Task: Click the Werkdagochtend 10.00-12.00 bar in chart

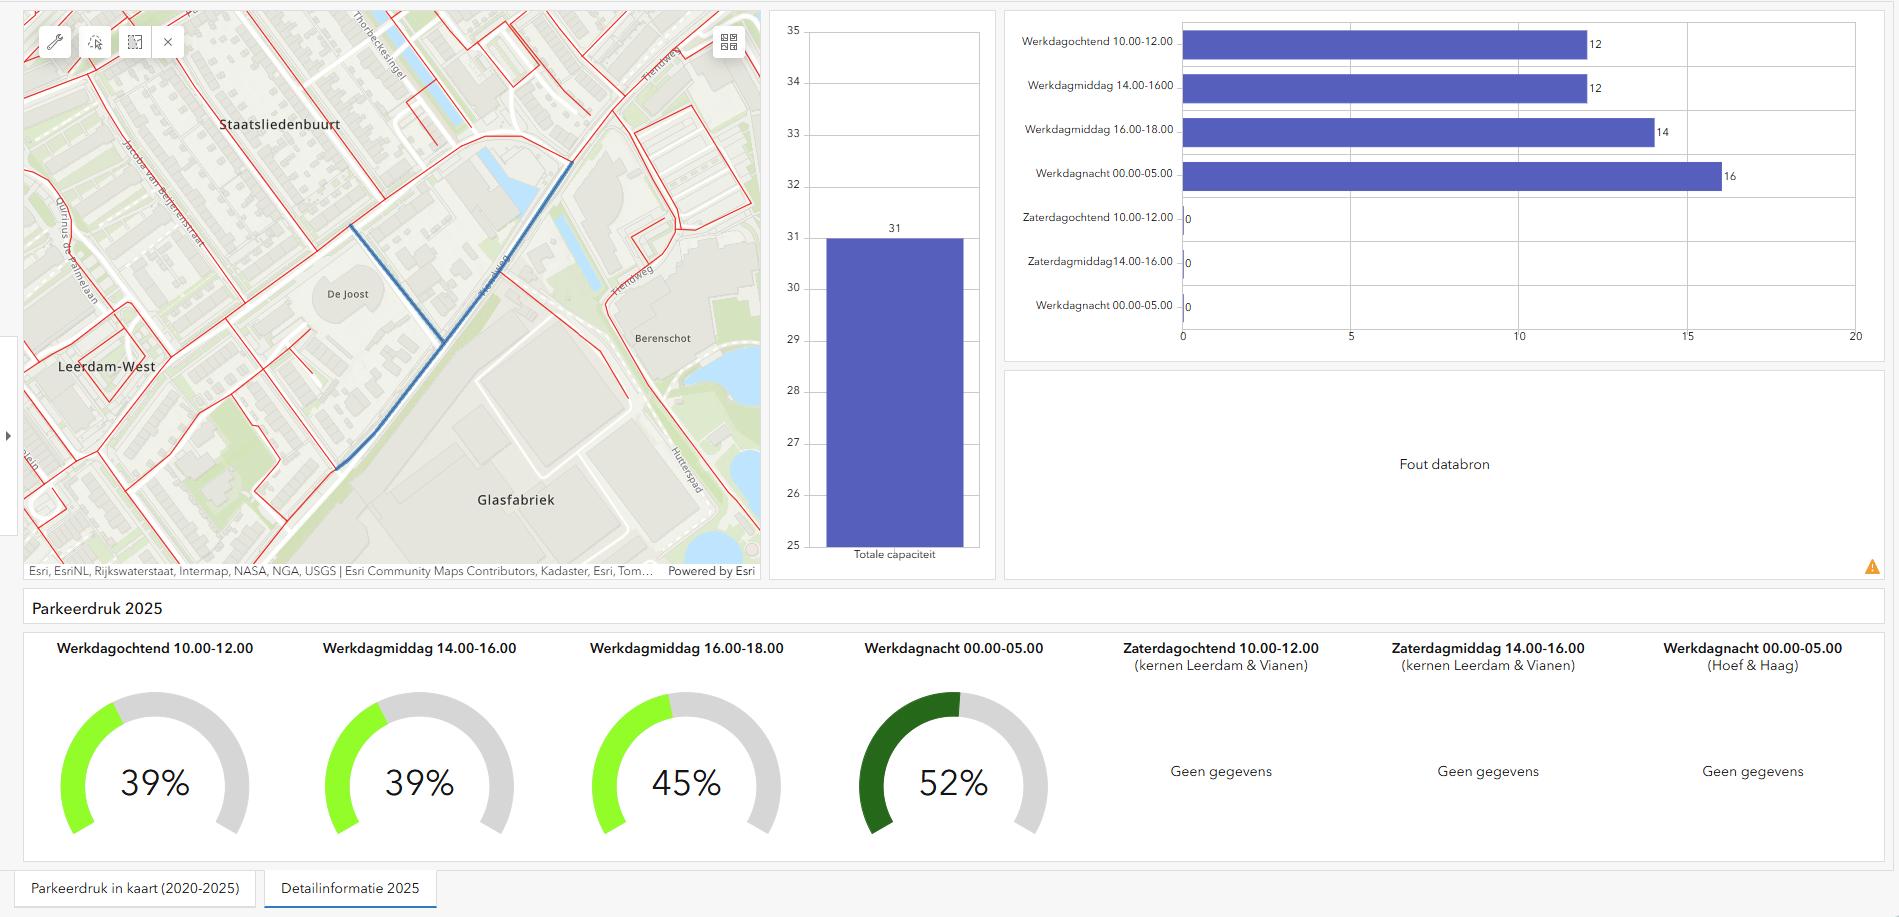Action: pos(1384,44)
